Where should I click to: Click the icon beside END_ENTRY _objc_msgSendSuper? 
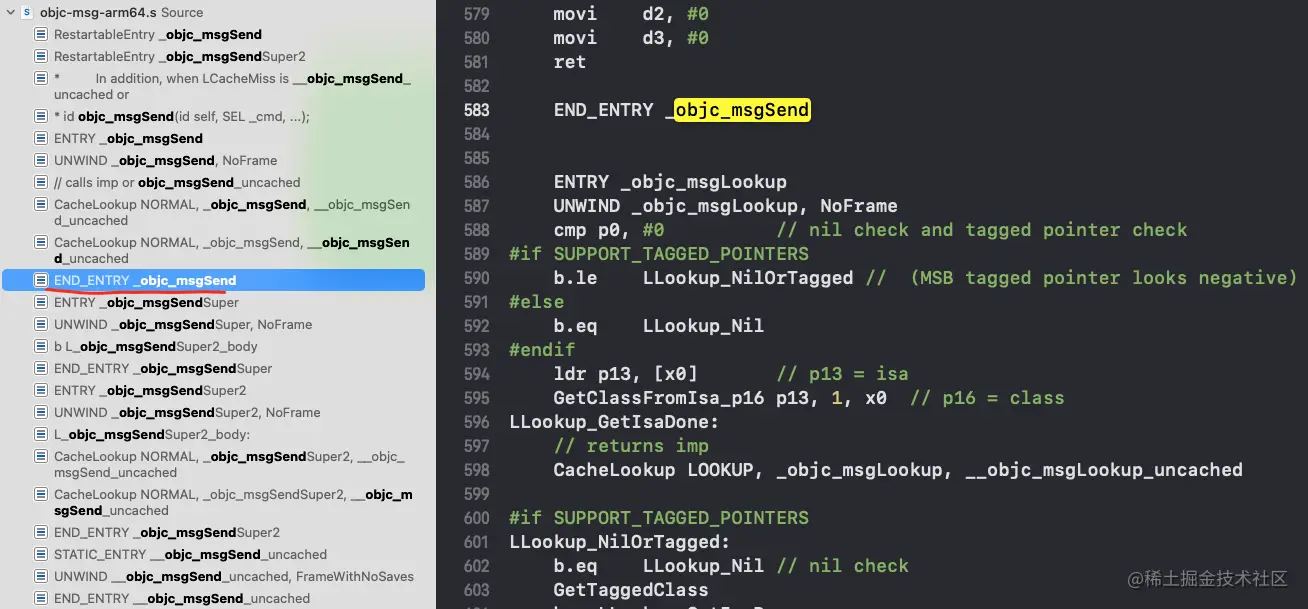tap(41, 368)
